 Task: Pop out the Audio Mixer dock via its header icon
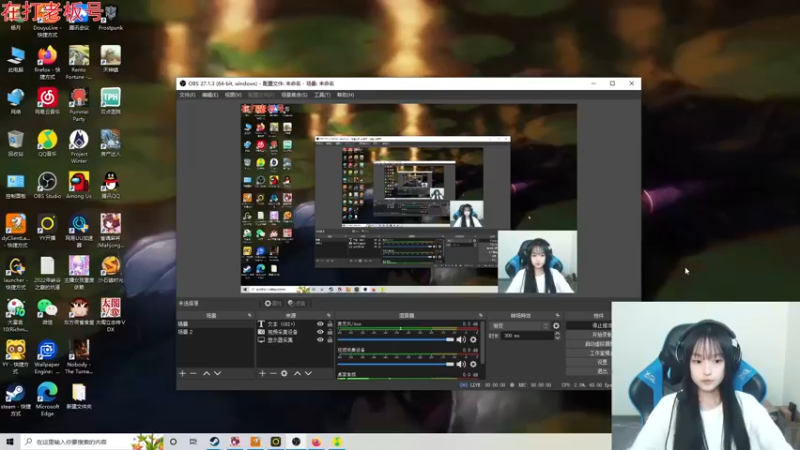(481, 315)
